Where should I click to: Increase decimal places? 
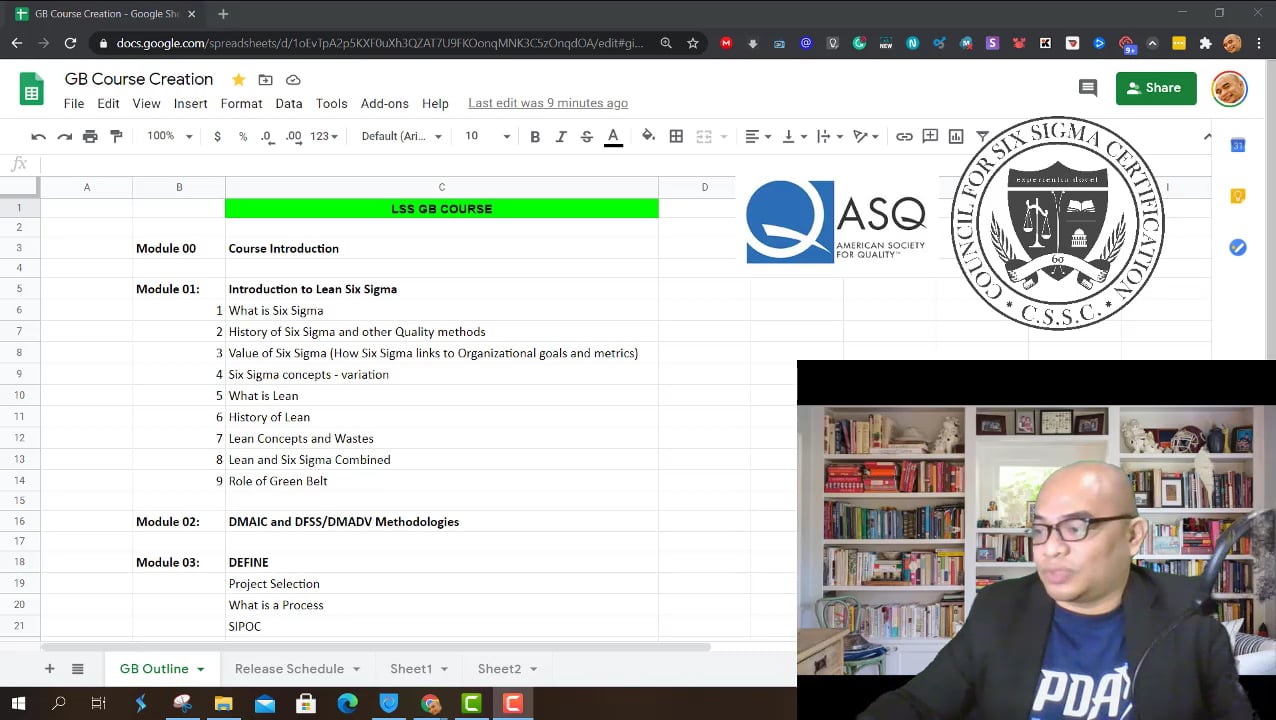(x=293, y=136)
